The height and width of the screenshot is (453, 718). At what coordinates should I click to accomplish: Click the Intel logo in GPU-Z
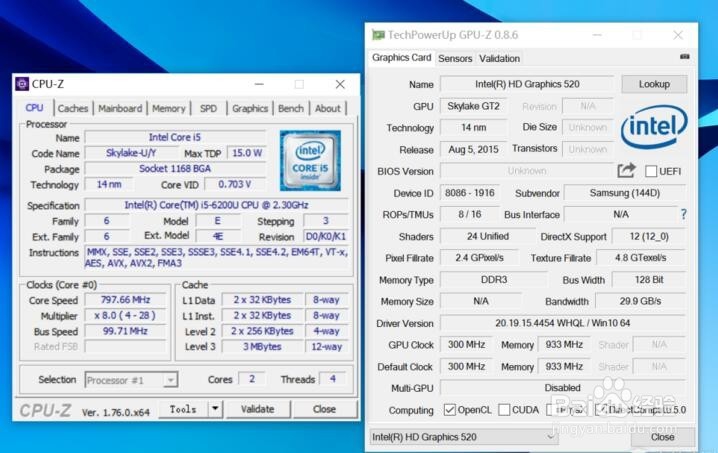click(x=654, y=126)
